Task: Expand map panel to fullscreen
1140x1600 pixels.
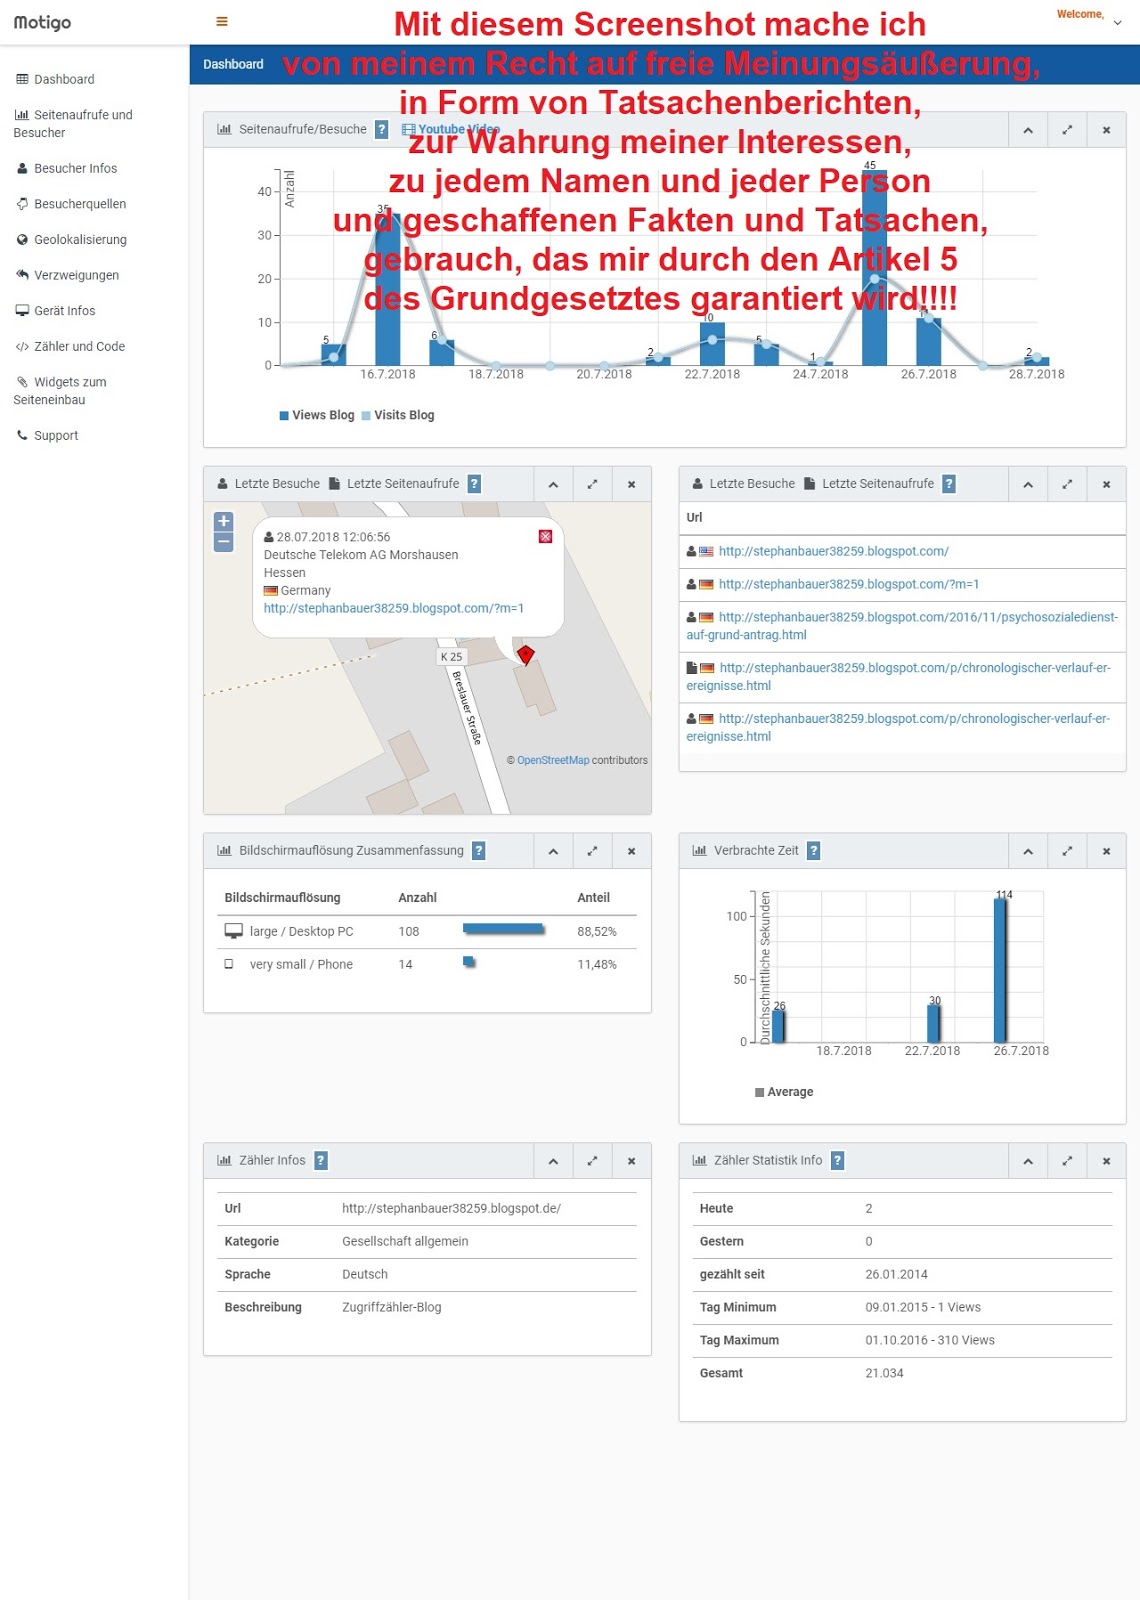Action: 592,484
